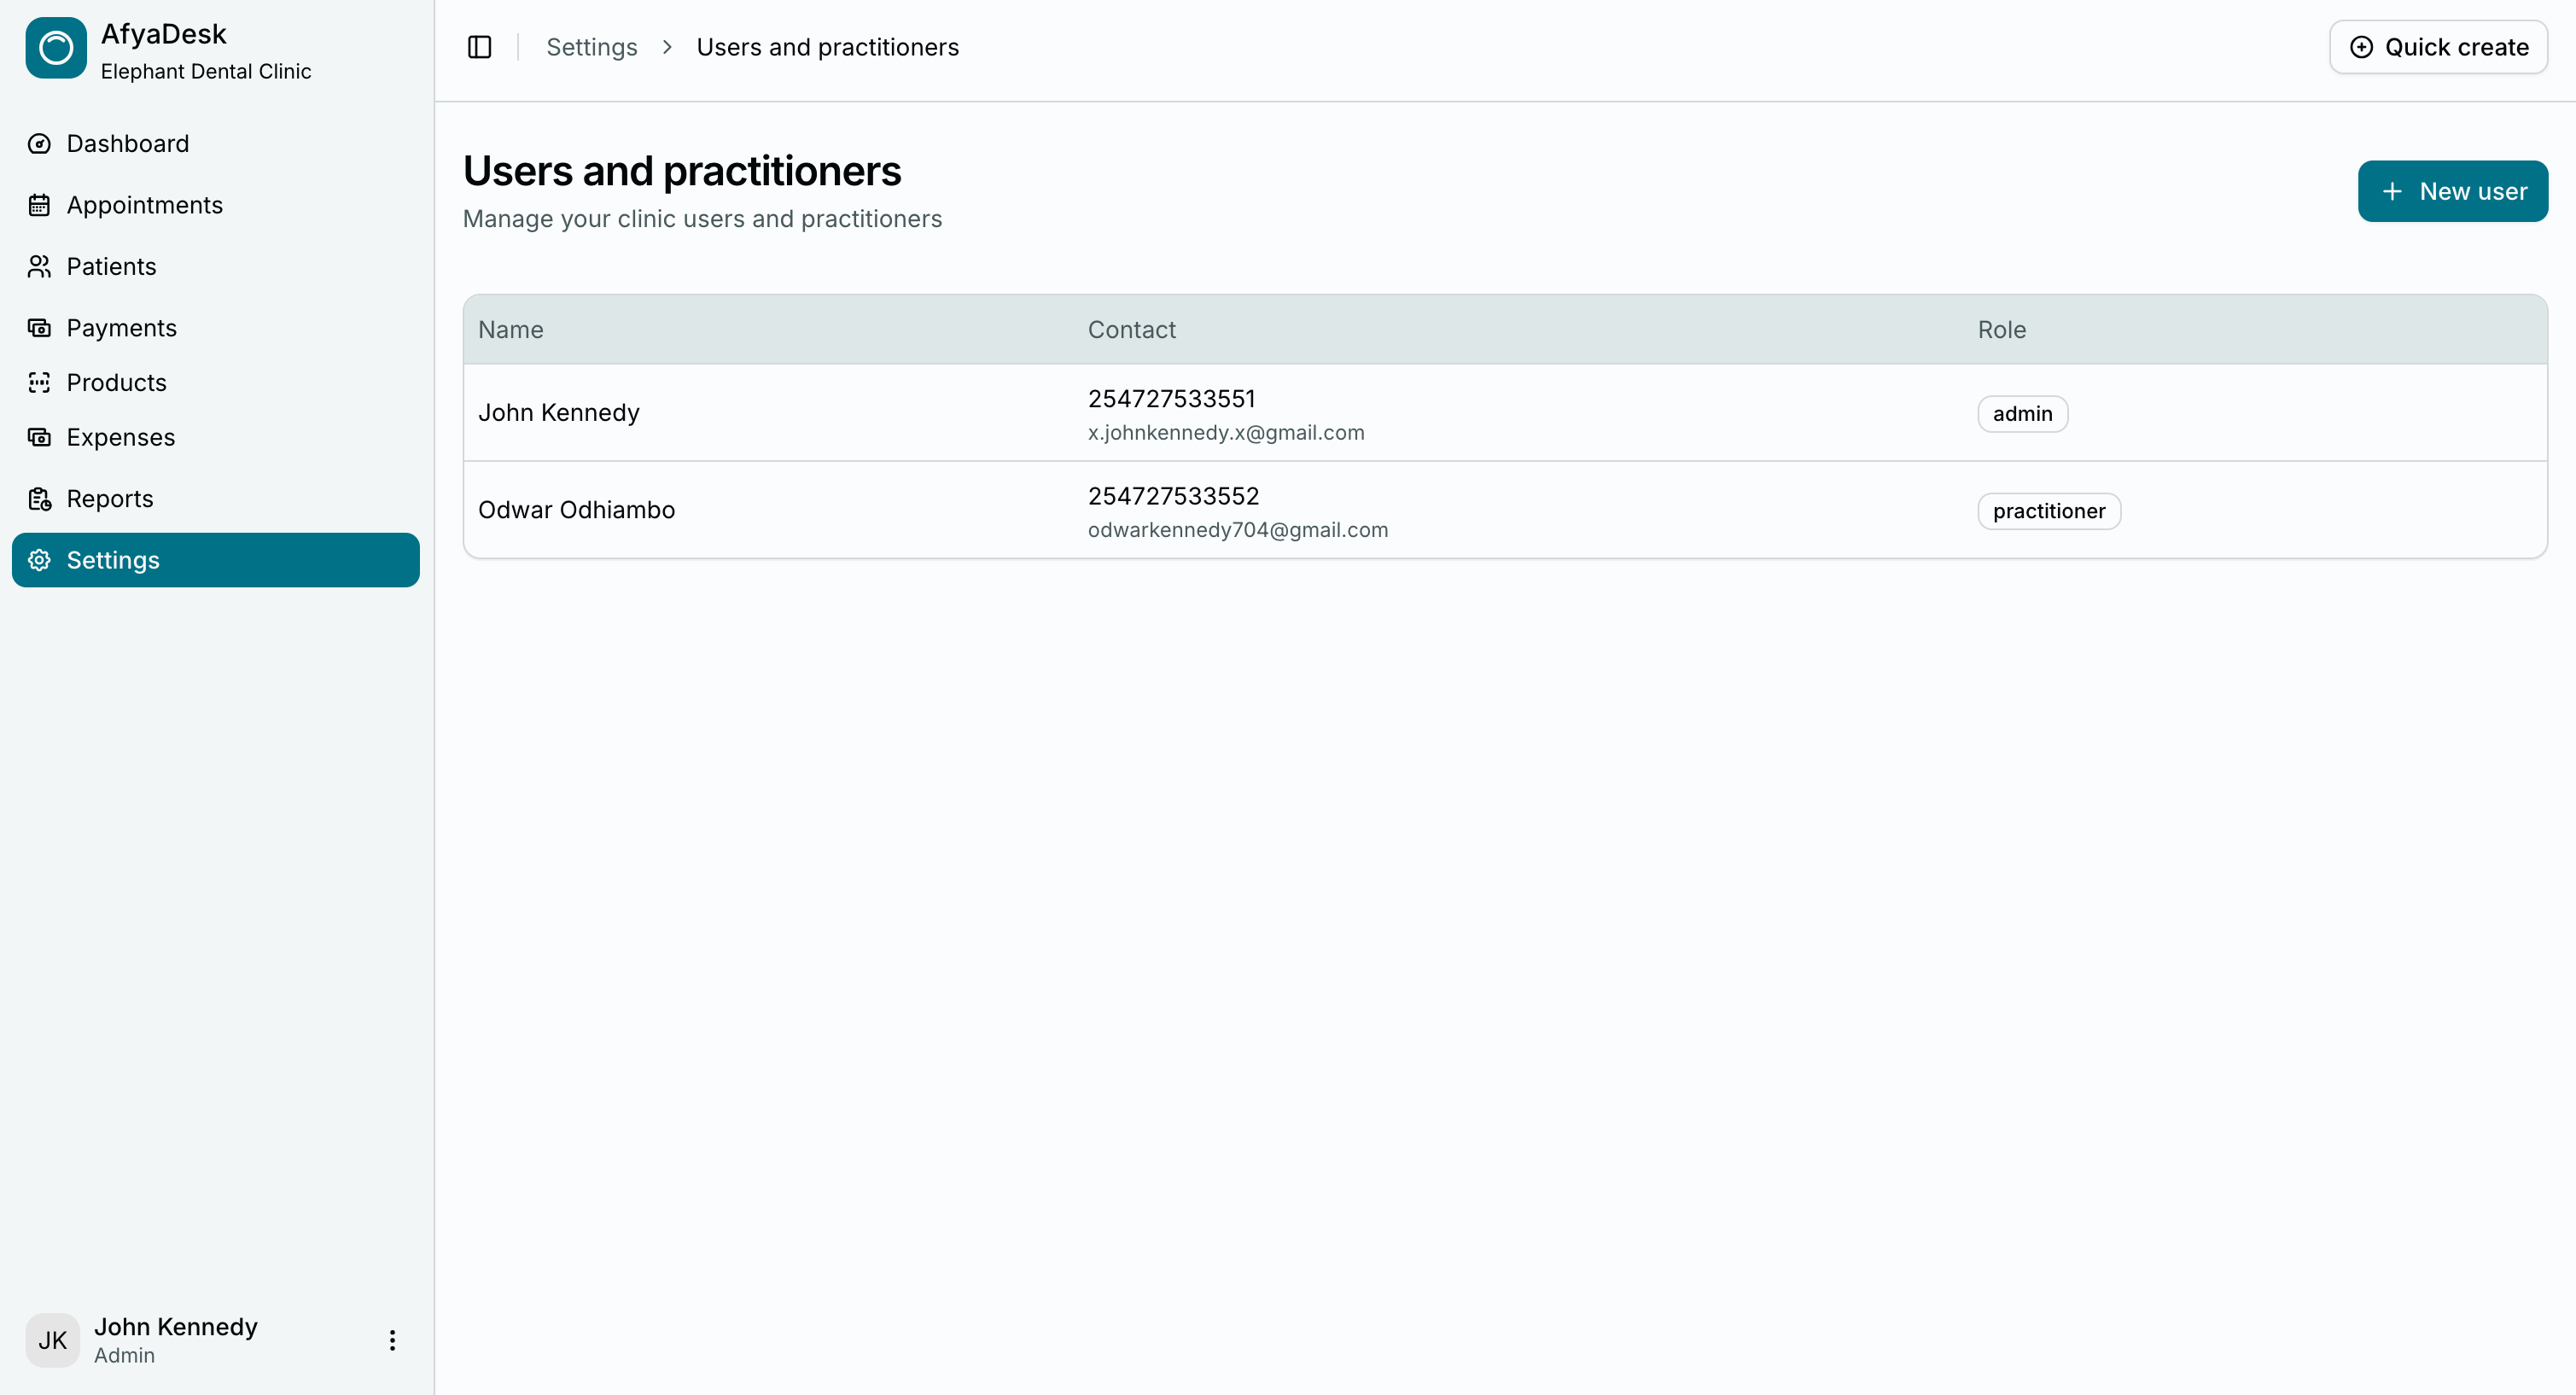Toggle the sidebar panel icon
This screenshot has width=2576, height=1395.
[479, 47]
